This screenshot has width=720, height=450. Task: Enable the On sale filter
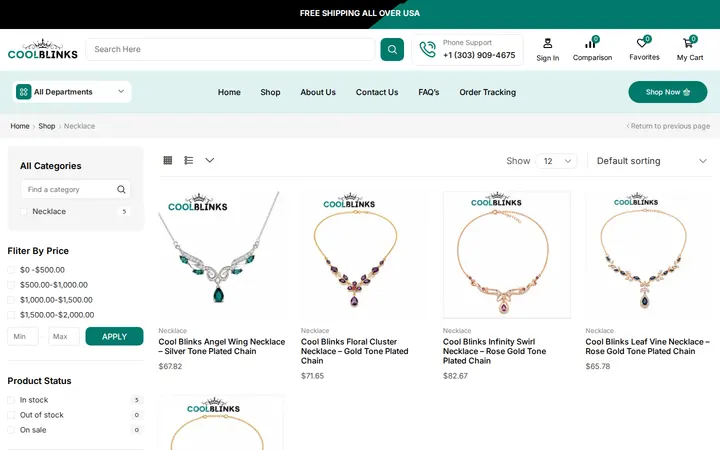coord(11,430)
